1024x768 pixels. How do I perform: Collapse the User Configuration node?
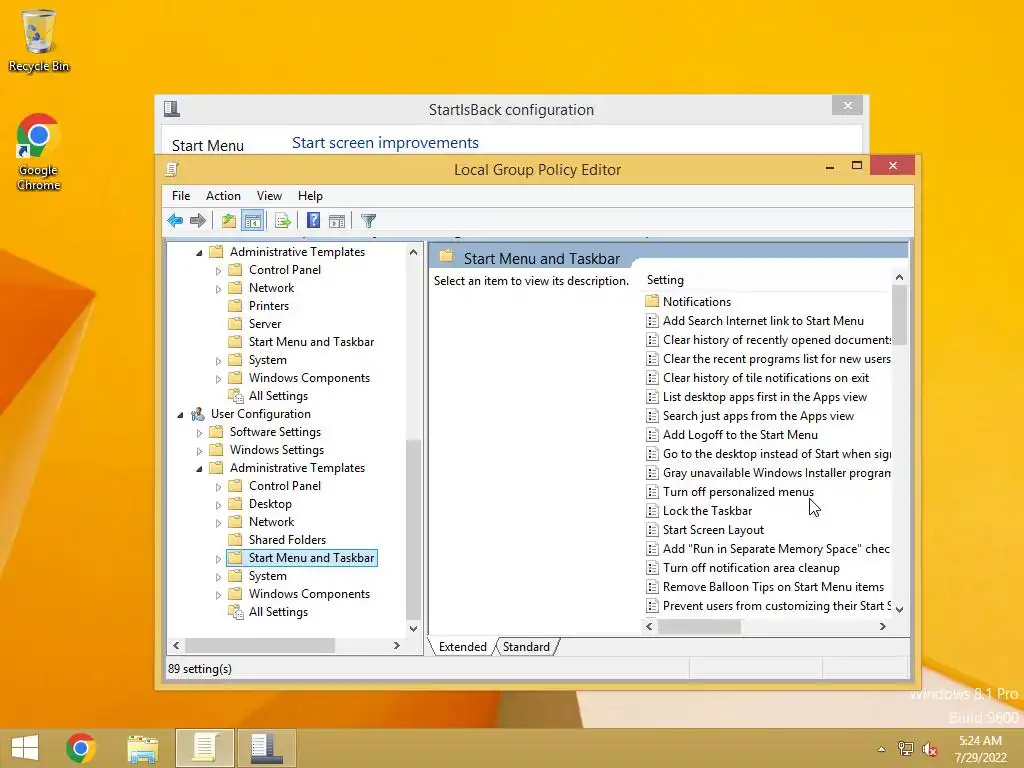click(x=180, y=415)
